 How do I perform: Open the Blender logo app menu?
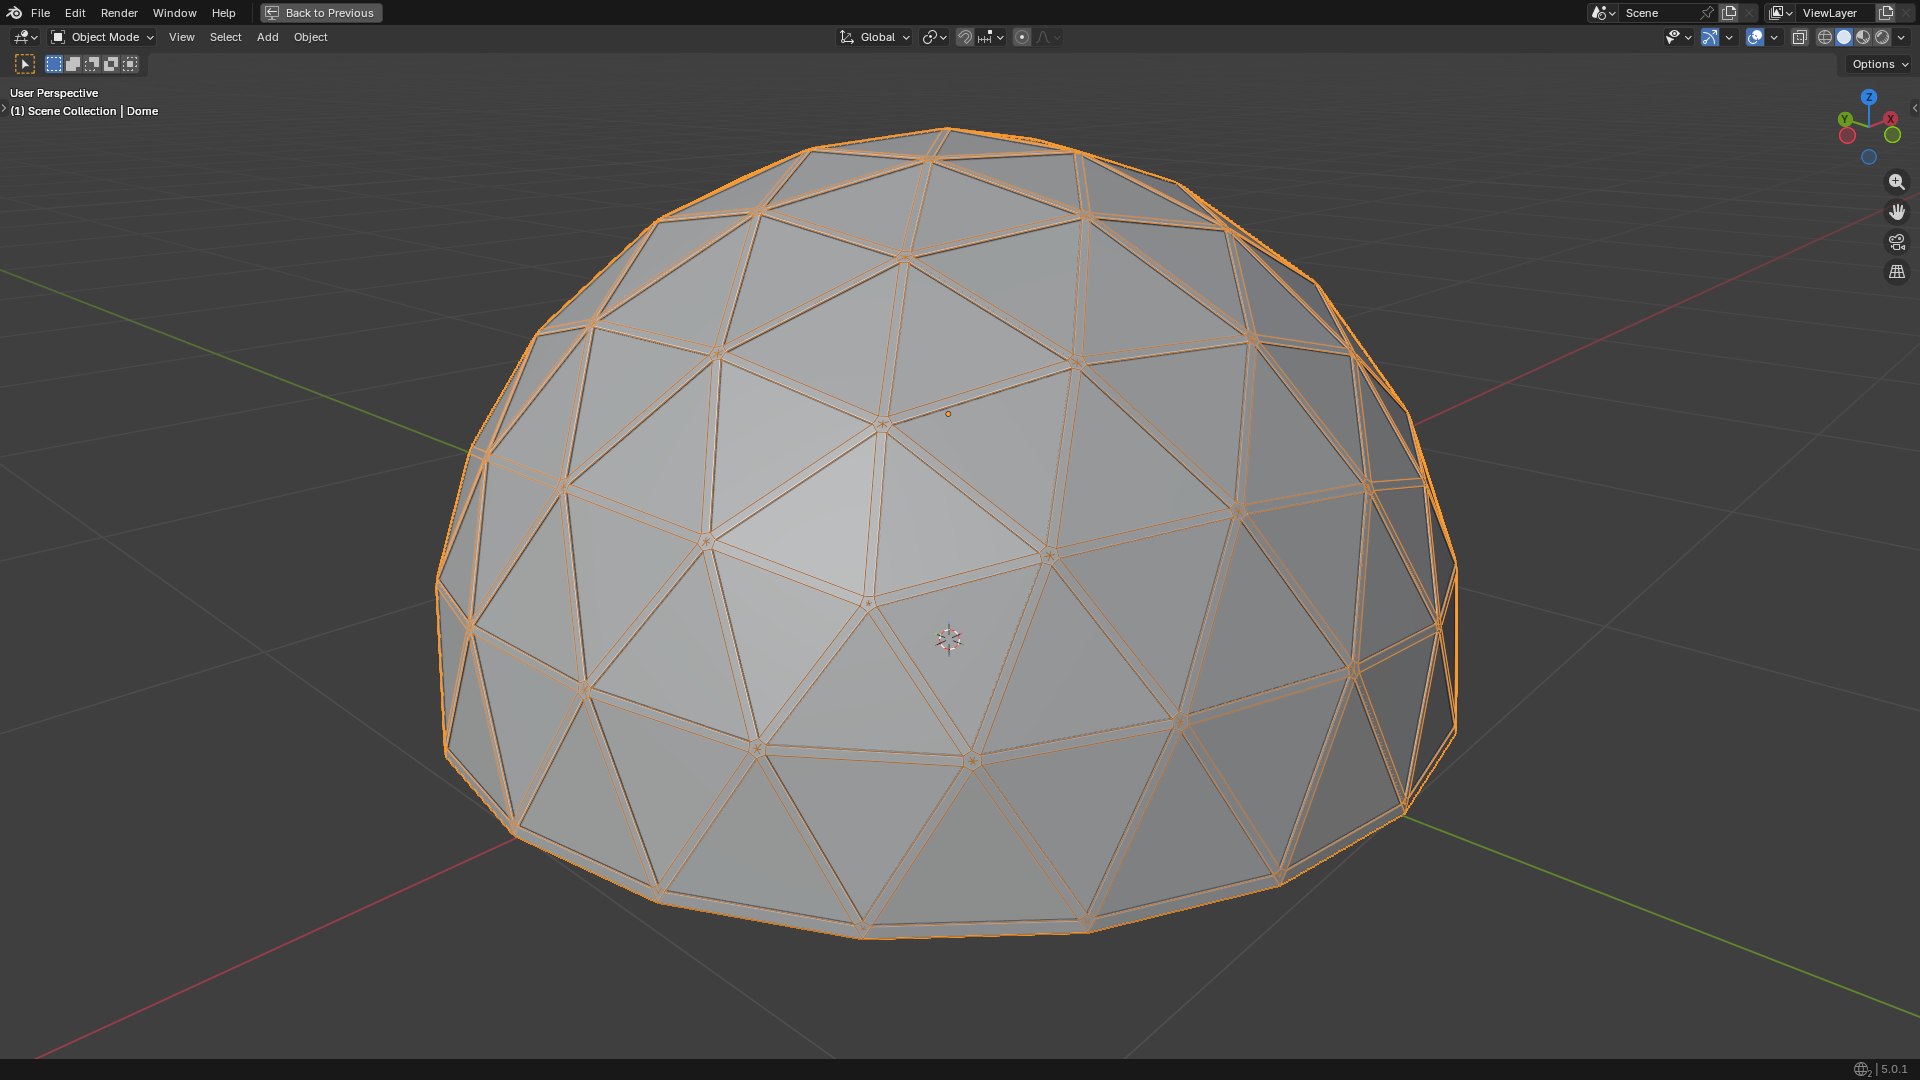(x=14, y=13)
